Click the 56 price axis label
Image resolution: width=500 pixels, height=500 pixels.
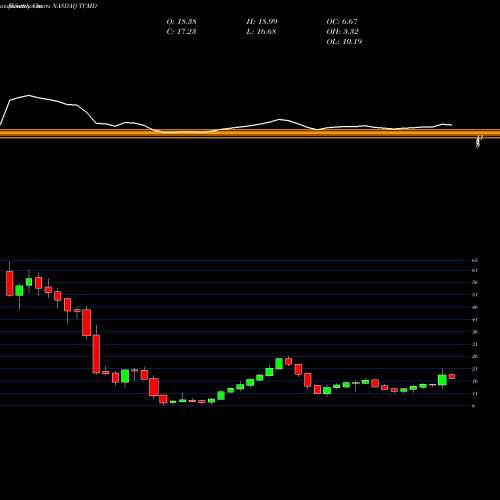coord(475,282)
